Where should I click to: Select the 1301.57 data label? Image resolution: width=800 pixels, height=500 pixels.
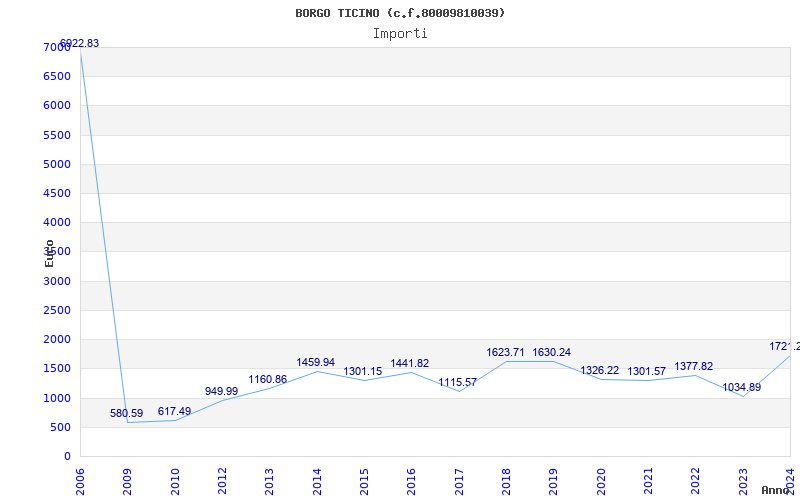click(646, 371)
